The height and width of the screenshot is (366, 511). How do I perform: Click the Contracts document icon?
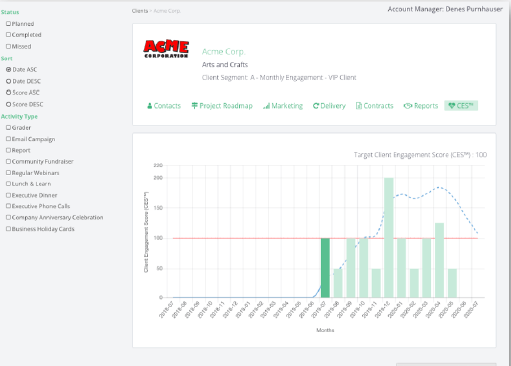click(x=359, y=106)
